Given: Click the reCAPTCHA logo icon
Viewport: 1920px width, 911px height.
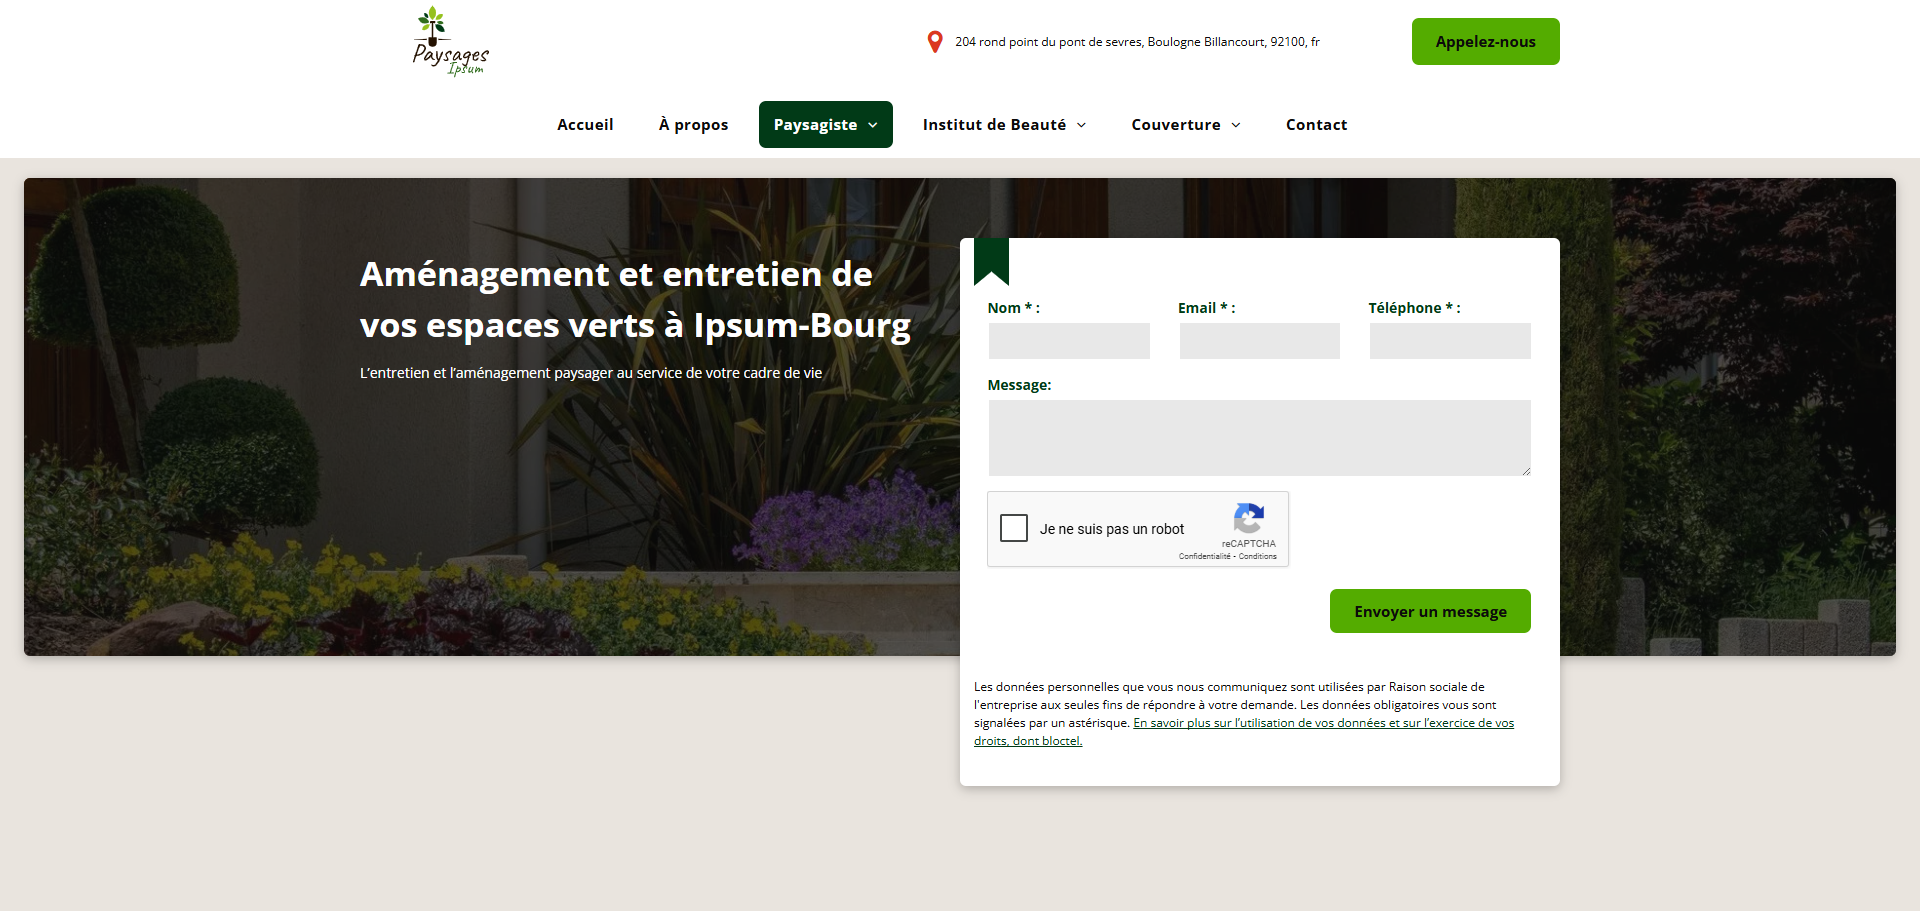Looking at the screenshot, I should click(1248, 518).
